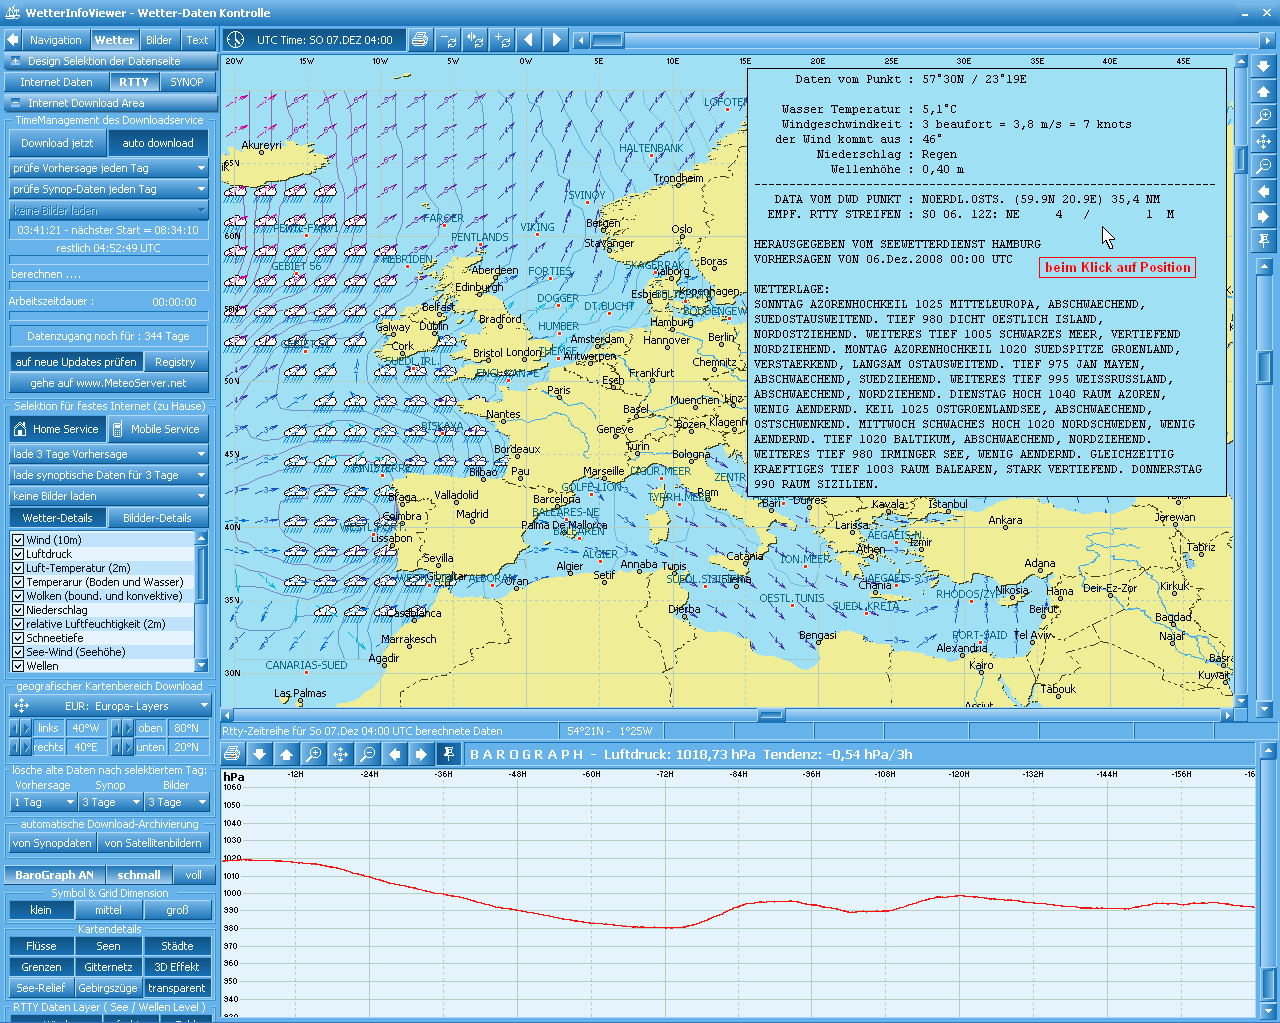1280x1023 pixels.
Task: Click the four-arrow pan icon in right map toolbar
Action: (x=1264, y=141)
